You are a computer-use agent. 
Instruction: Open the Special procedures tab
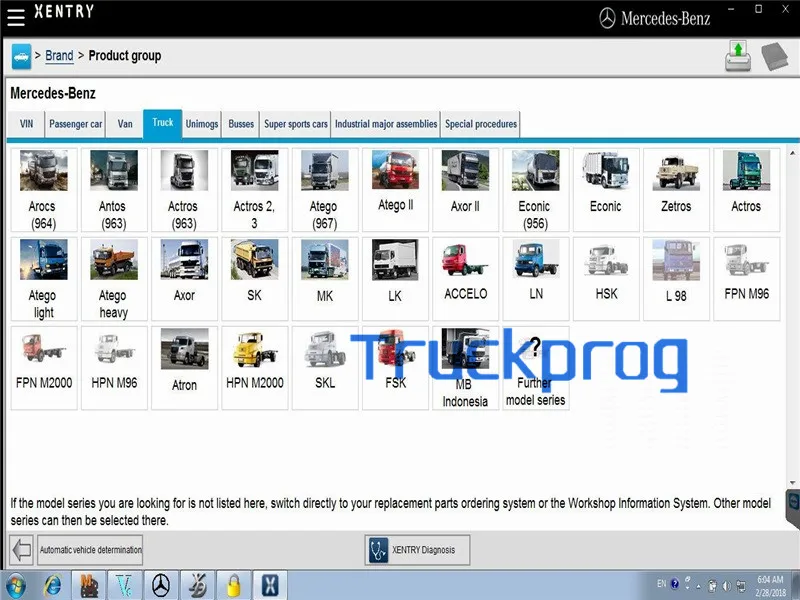tap(481, 124)
